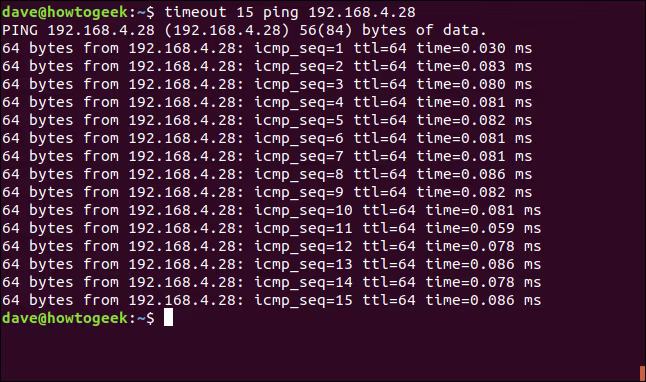Click the icmp_seq=15 text on the last line

point(303,300)
